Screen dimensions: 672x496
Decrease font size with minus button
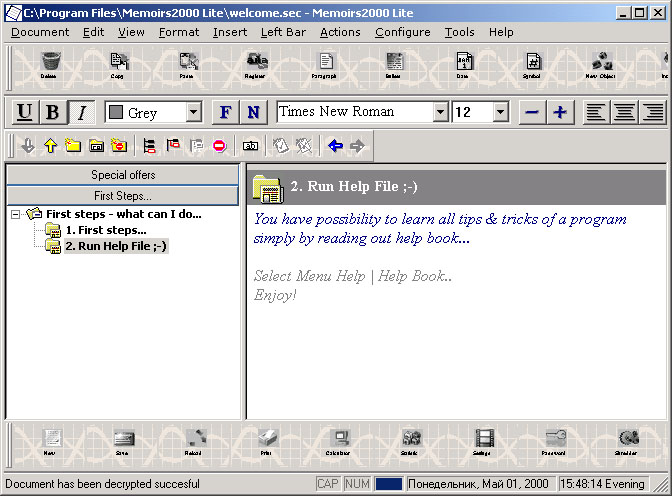pyautogui.click(x=532, y=112)
